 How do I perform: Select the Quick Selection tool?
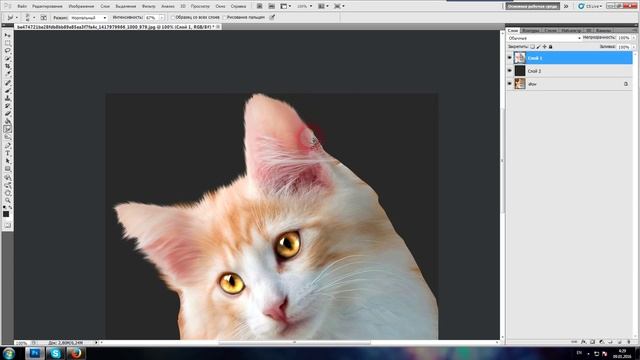pyautogui.click(x=7, y=58)
